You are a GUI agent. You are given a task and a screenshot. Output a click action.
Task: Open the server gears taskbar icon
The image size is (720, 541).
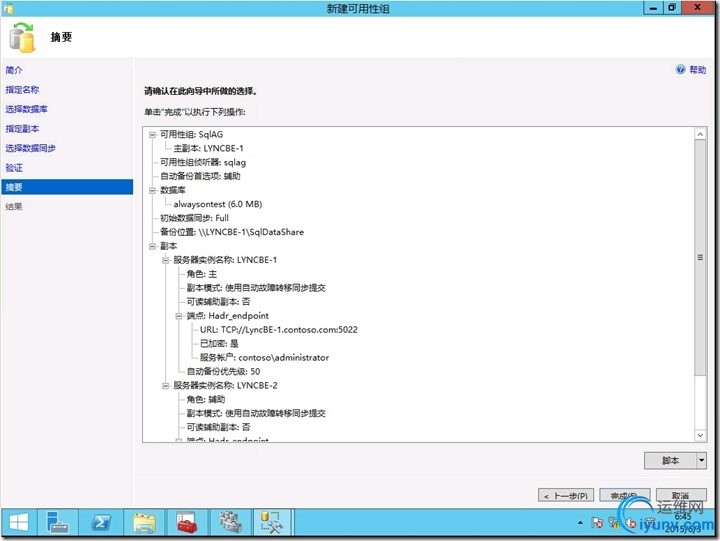(230, 522)
